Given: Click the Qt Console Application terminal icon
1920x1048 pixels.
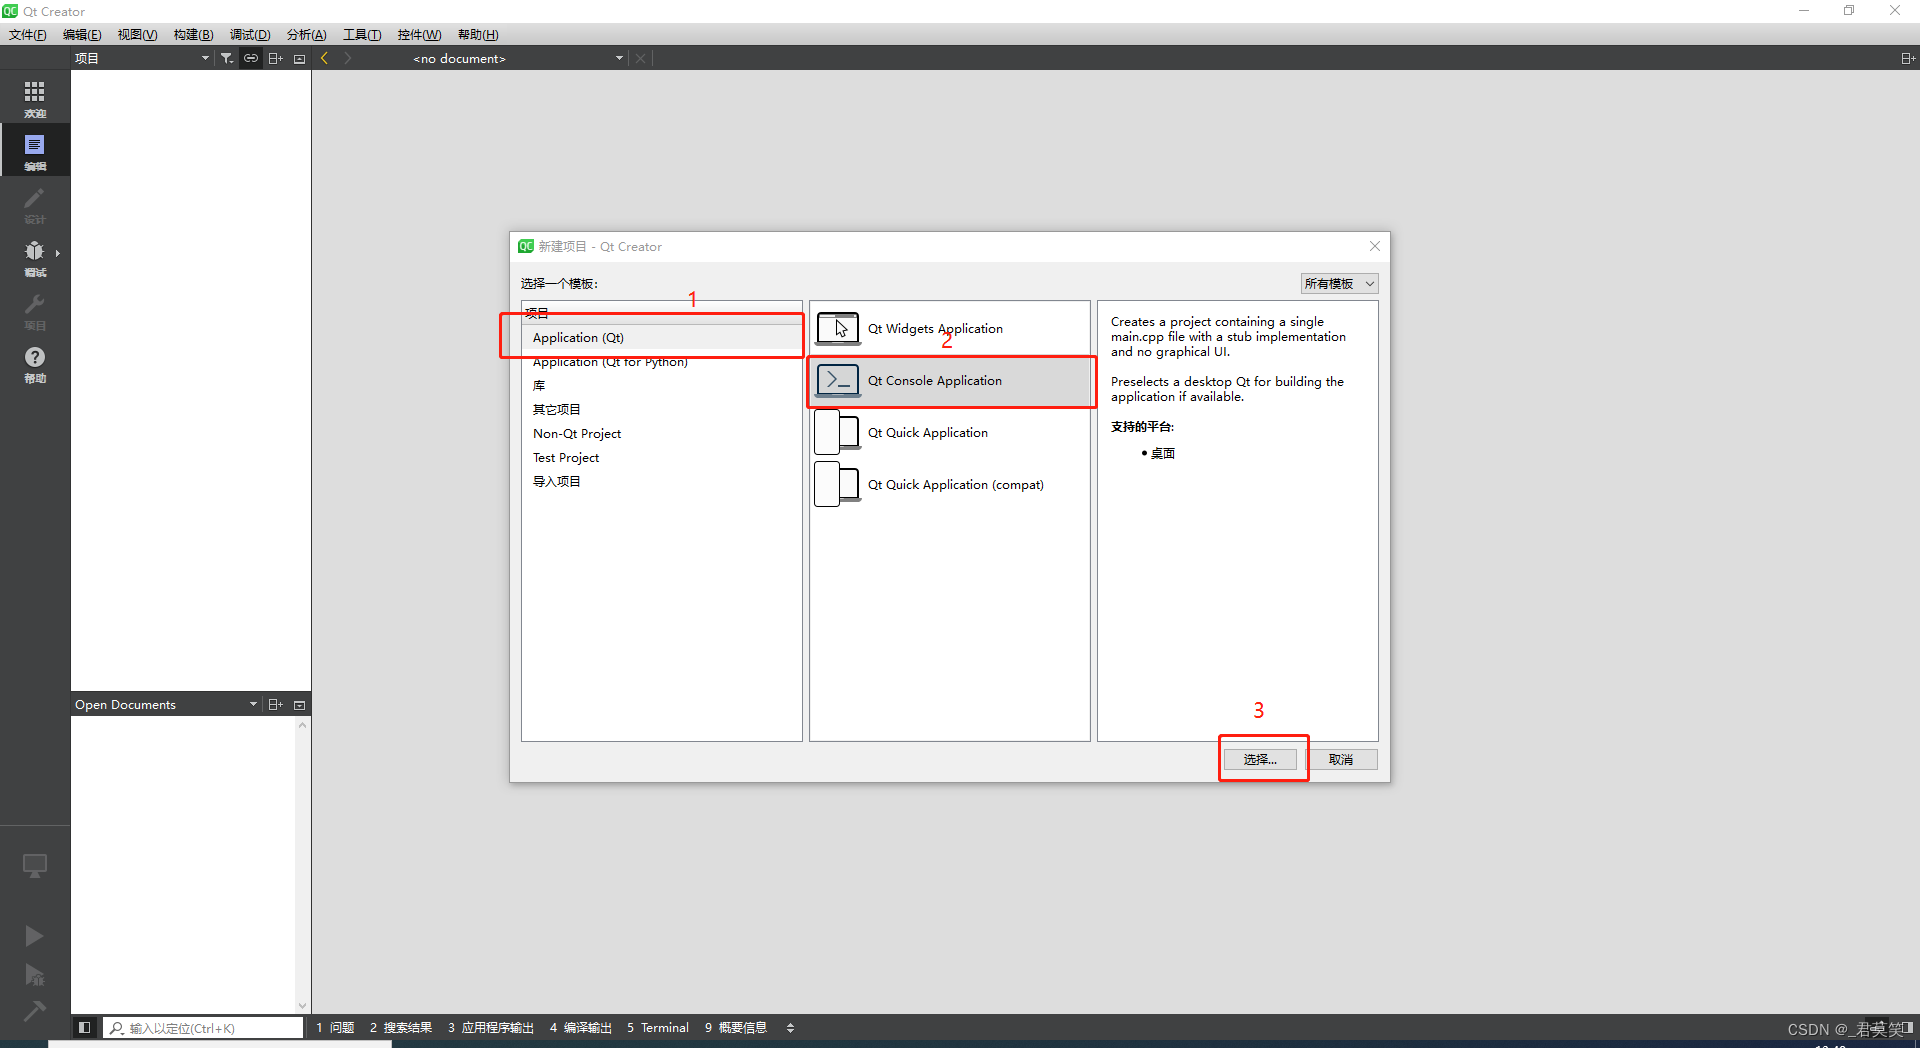Looking at the screenshot, I should tap(838, 380).
